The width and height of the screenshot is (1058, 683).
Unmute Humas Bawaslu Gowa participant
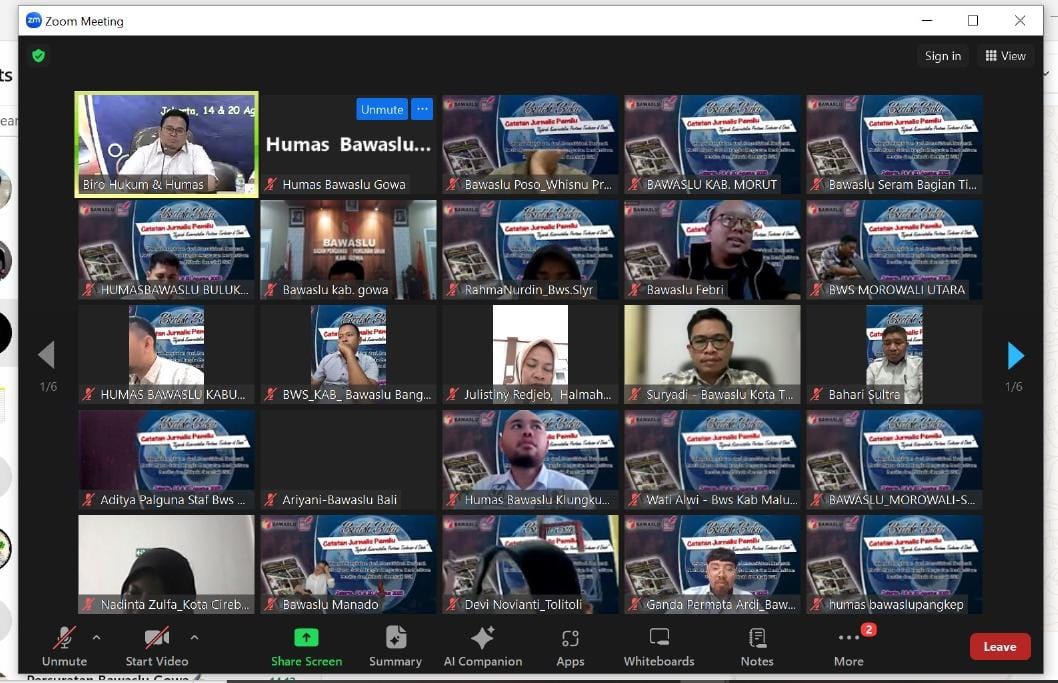tap(382, 109)
